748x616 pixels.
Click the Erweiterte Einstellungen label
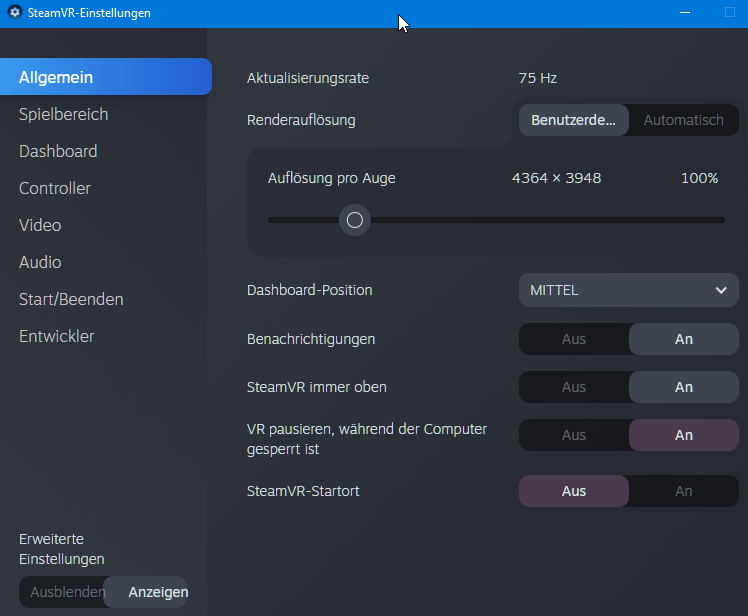pos(62,549)
